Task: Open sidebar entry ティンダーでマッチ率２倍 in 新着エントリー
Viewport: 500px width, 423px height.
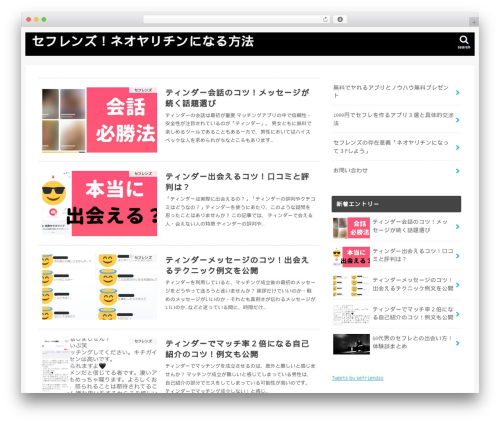Action: (x=413, y=313)
